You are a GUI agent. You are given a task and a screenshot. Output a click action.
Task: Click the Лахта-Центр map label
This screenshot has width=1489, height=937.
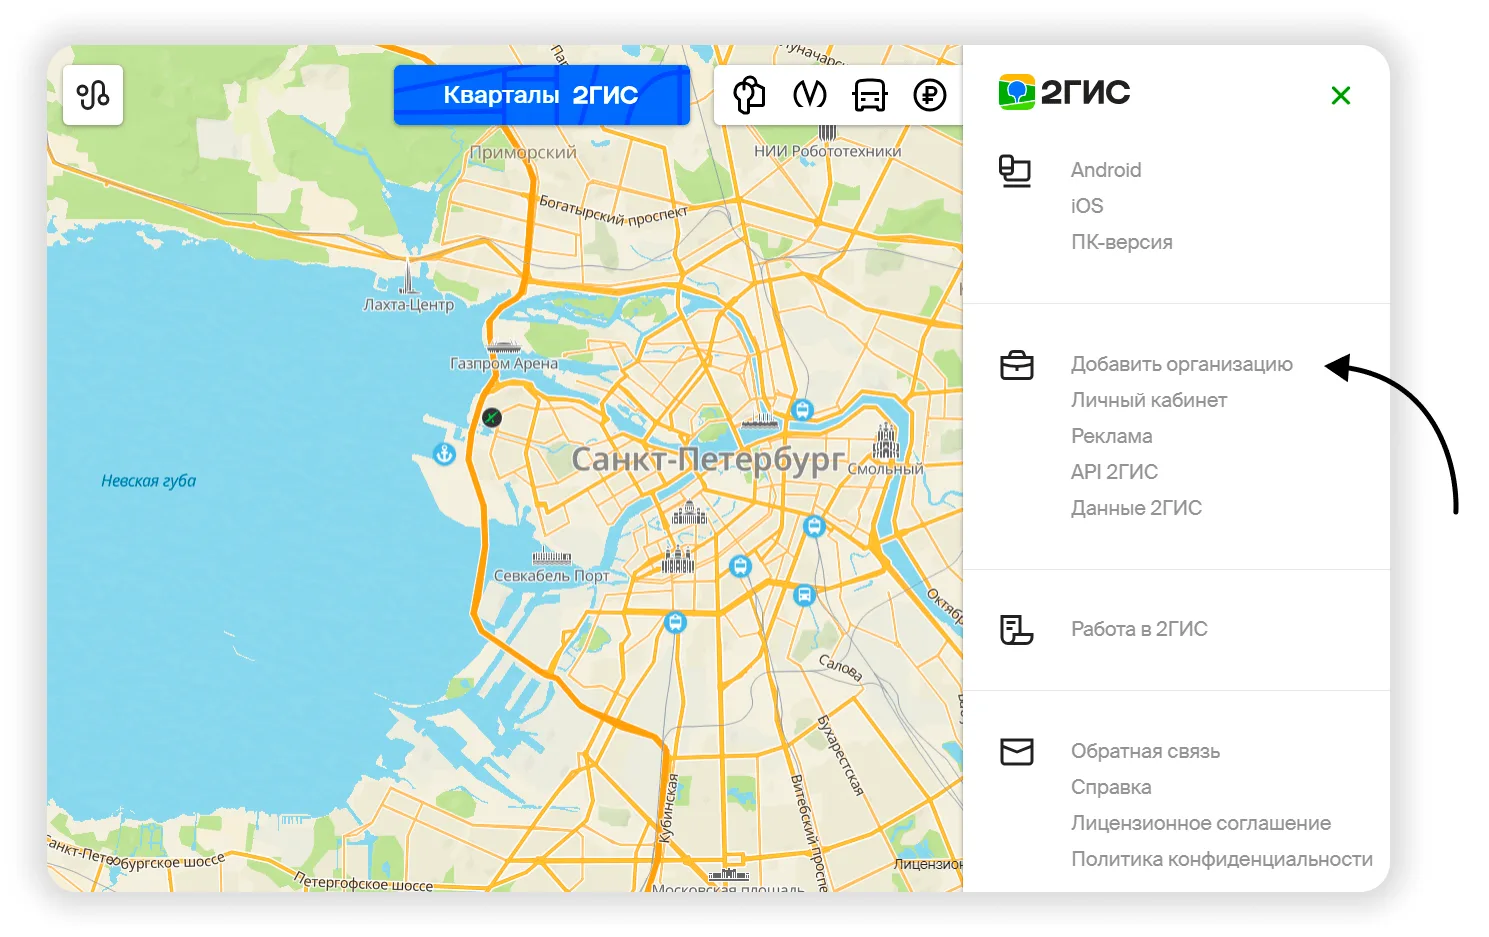[x=408, y=305]
